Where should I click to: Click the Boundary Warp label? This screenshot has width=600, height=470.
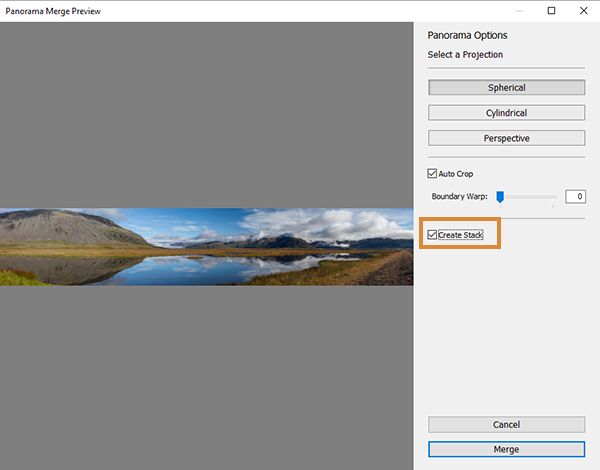(x=459, y=196)
